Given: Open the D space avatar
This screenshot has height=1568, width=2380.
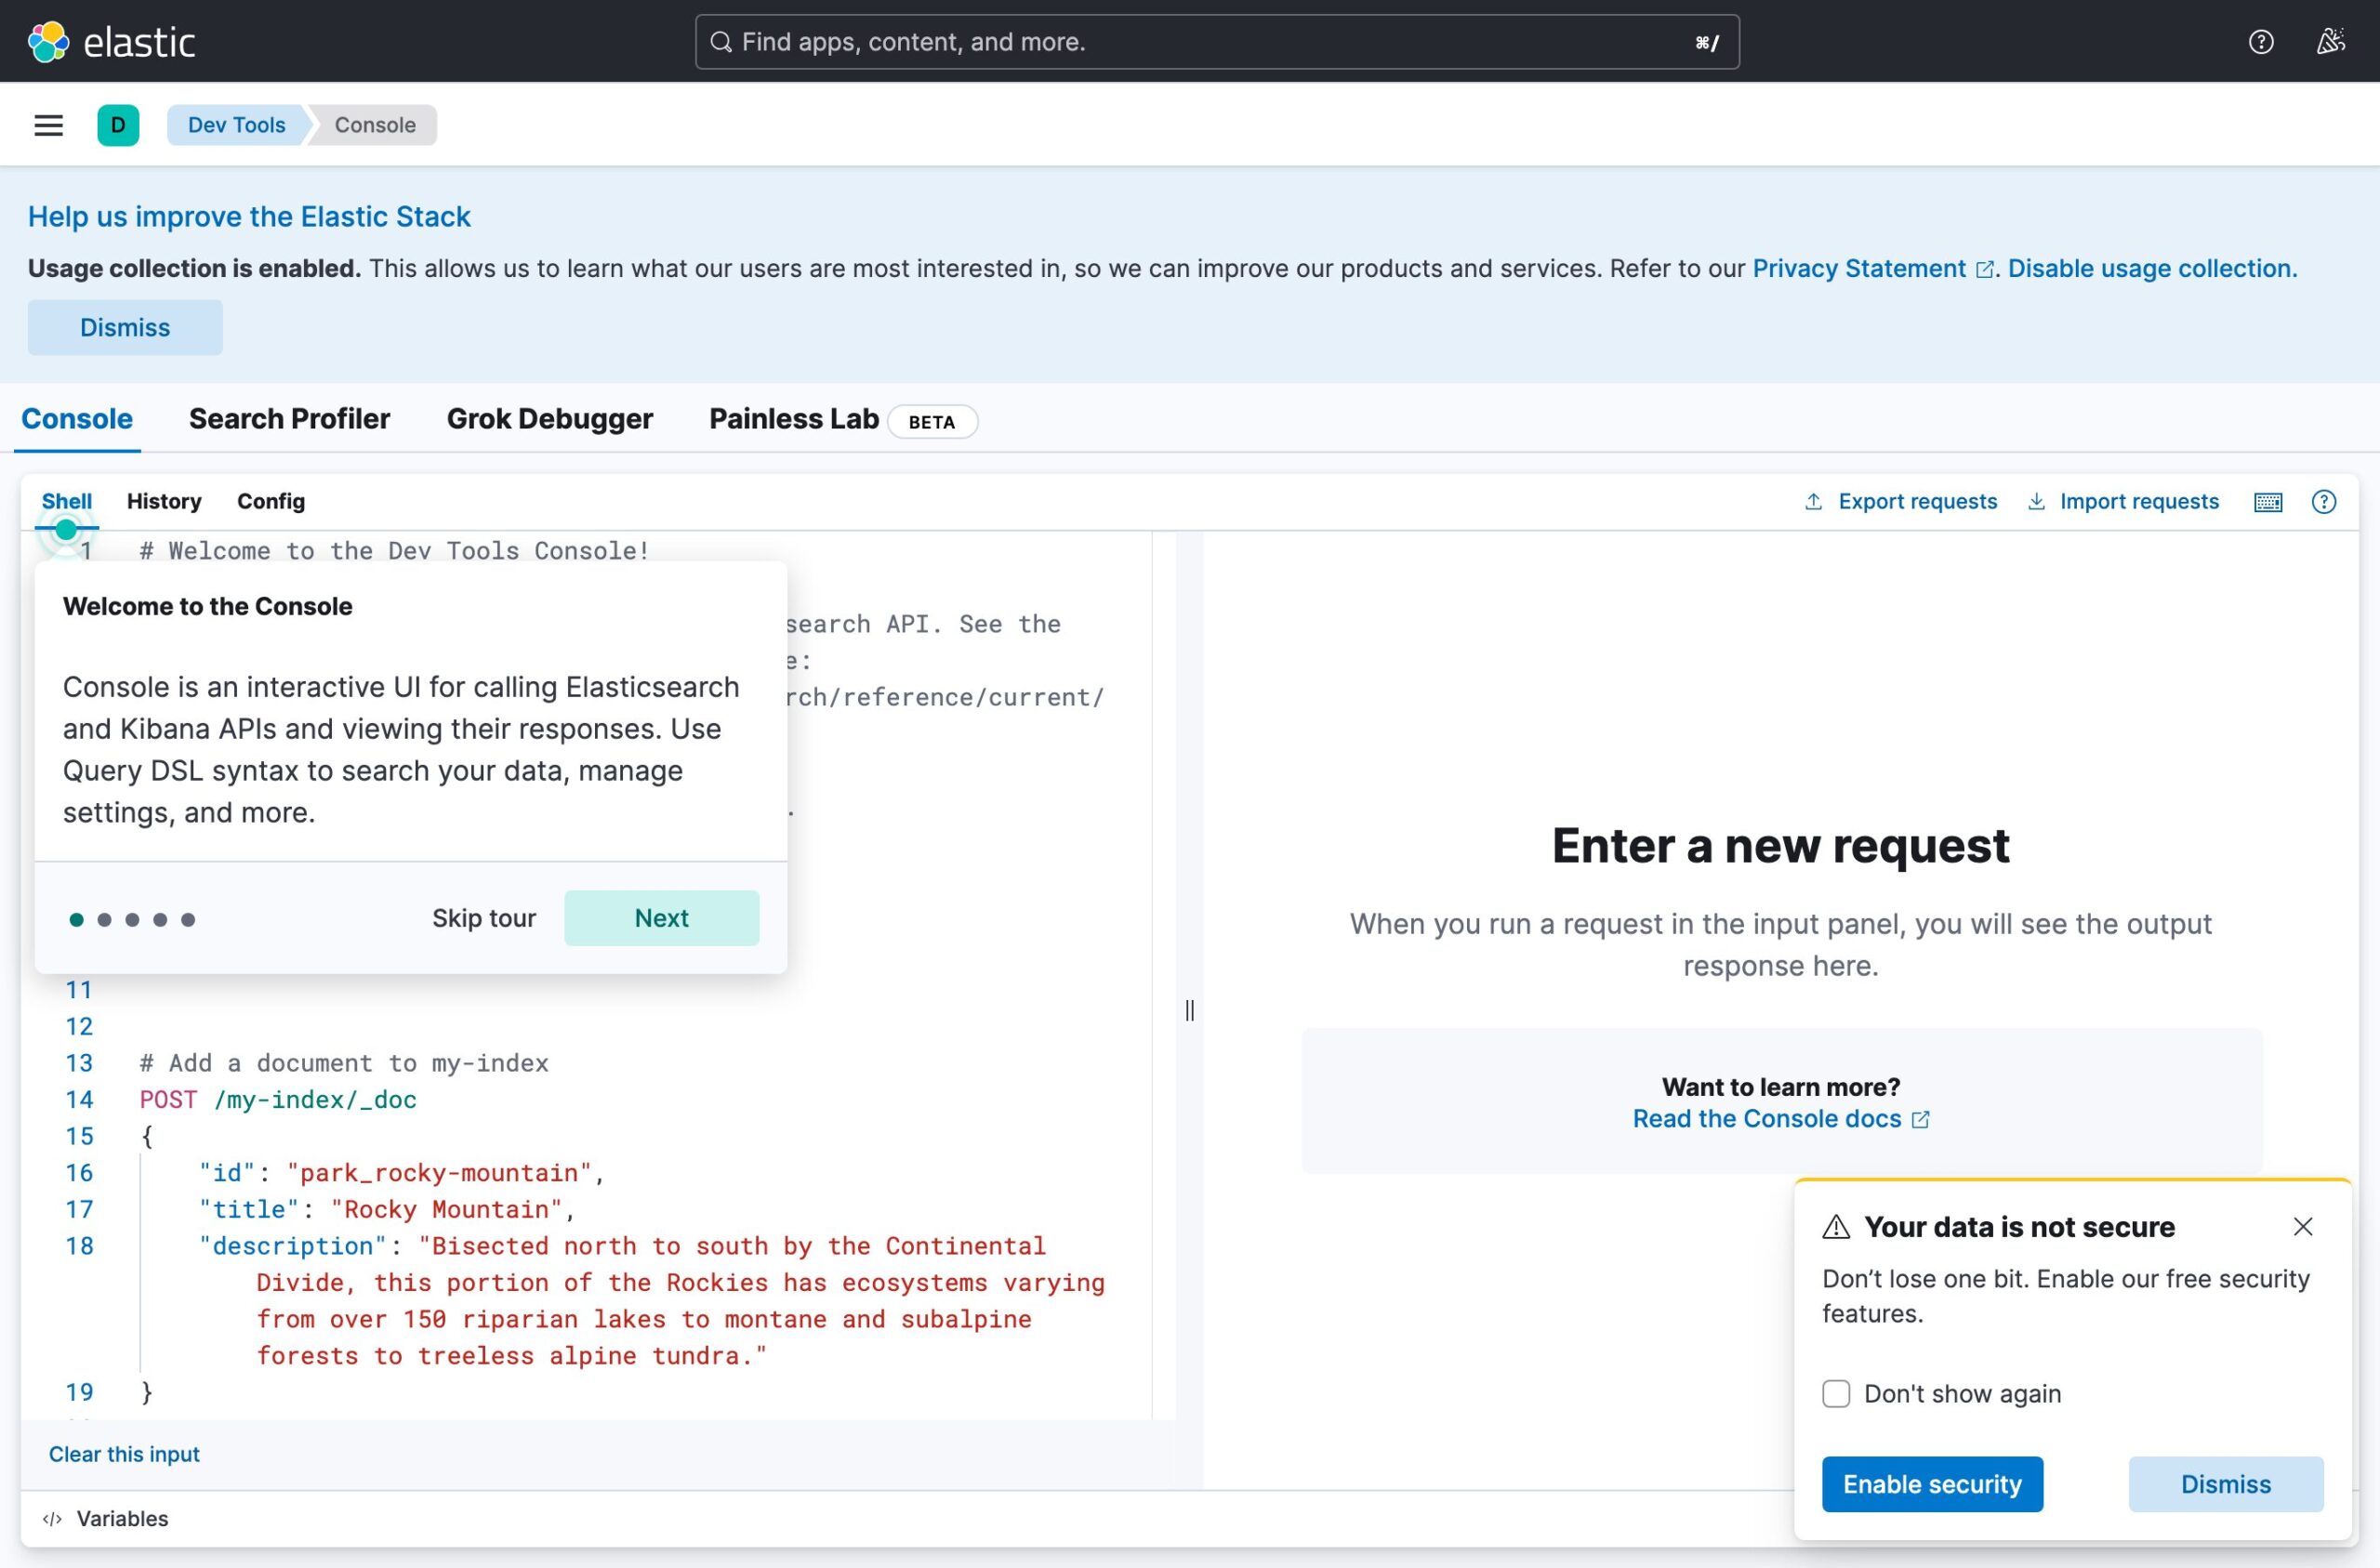Looking at the screenshot, I should (118, 125).
